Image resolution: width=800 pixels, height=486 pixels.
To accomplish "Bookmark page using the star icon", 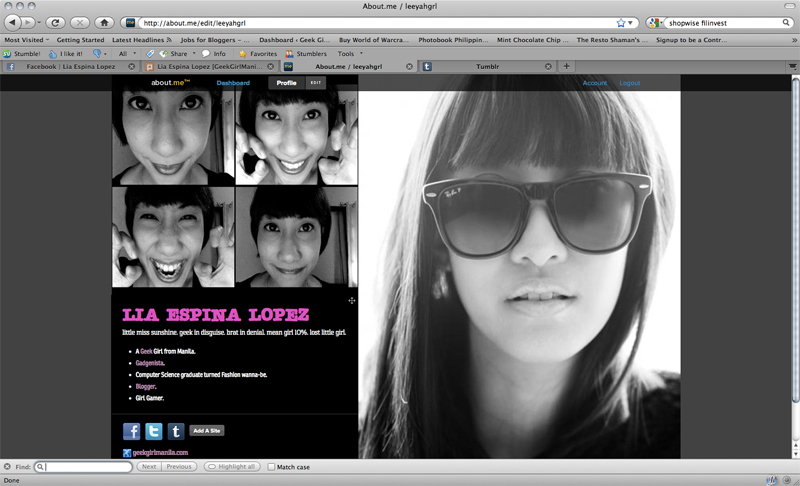I will pyautogui.click(x=621, y=22).
